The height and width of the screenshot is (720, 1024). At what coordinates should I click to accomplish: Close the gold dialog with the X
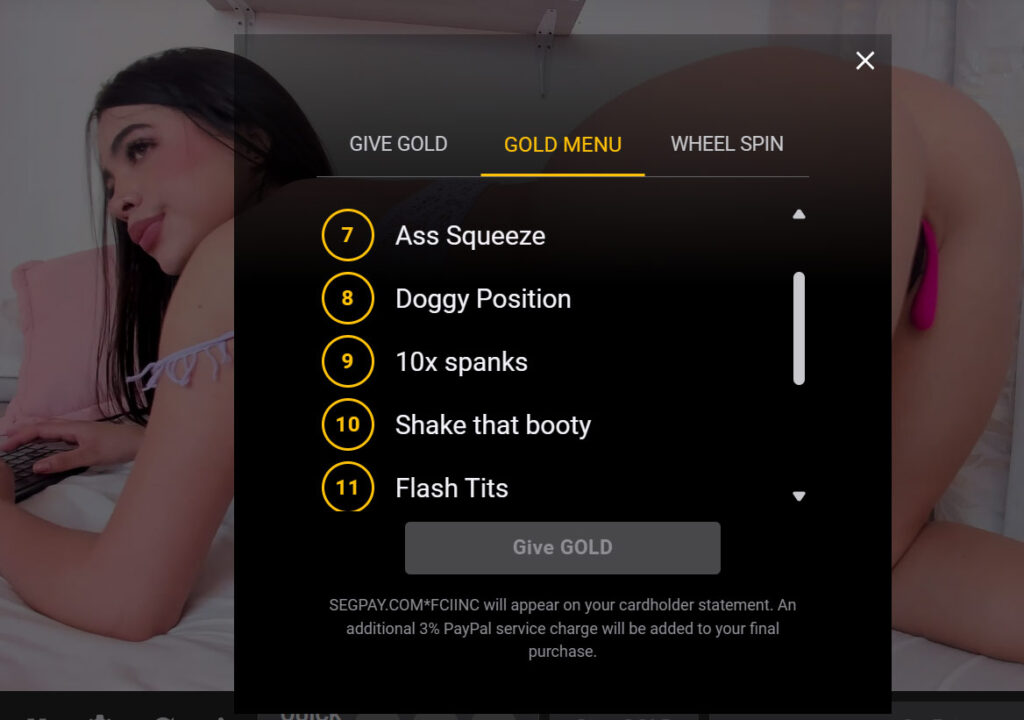pyautogui.click(x=865, y=61)
